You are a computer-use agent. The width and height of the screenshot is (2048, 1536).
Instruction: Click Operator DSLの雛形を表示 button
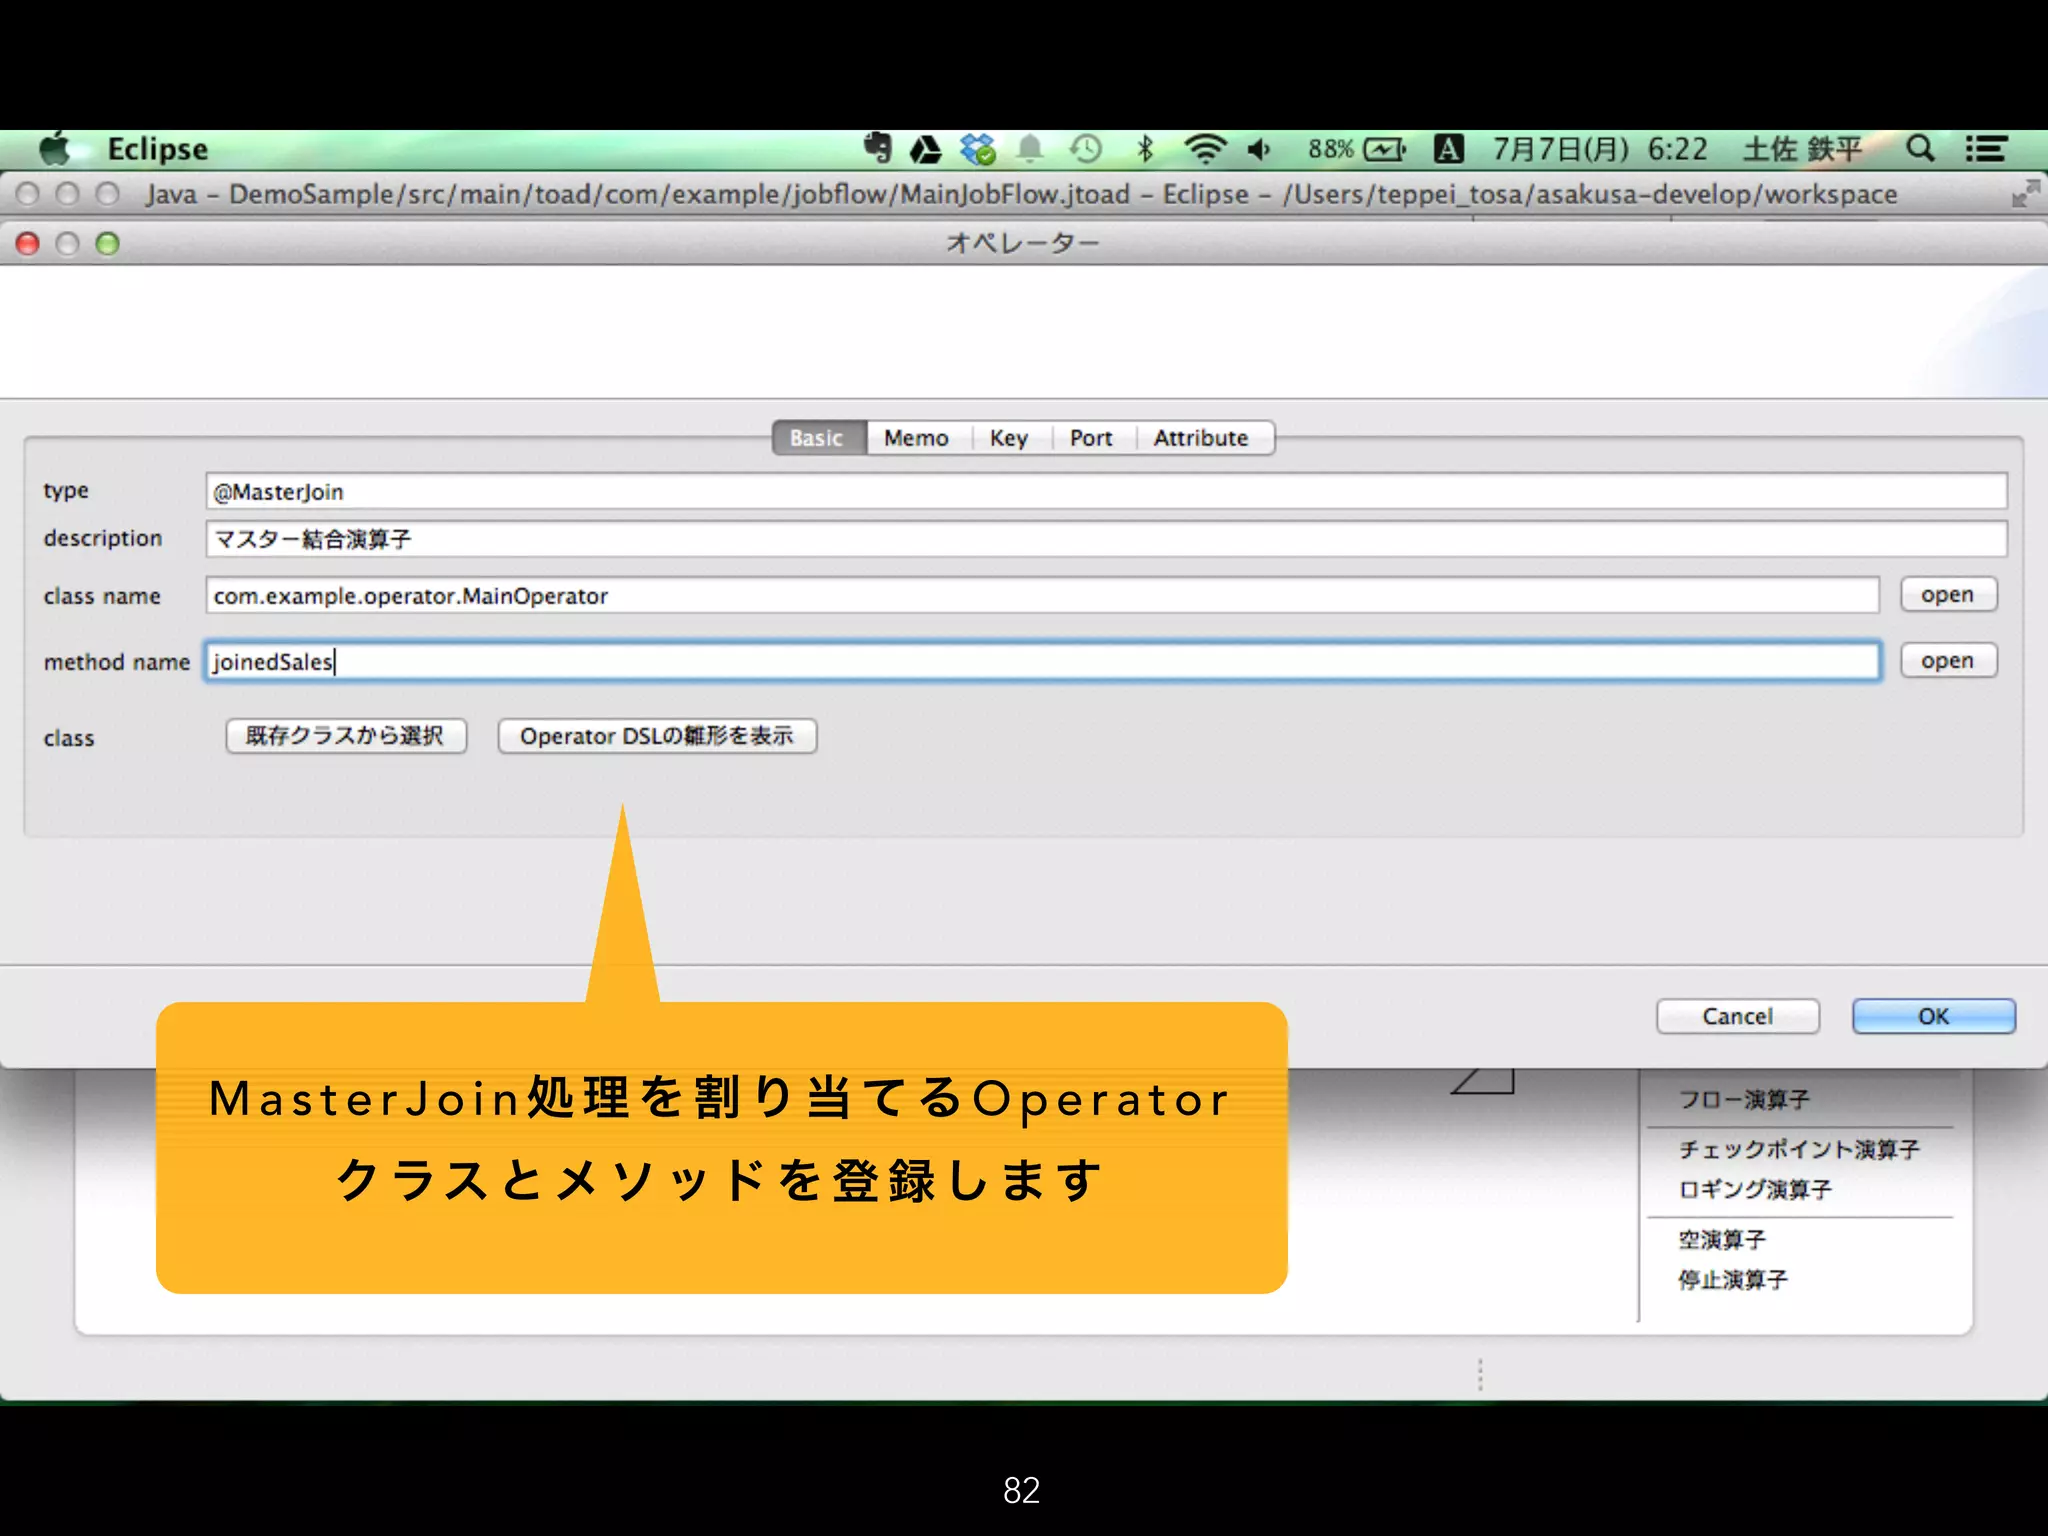pos(657,736)
